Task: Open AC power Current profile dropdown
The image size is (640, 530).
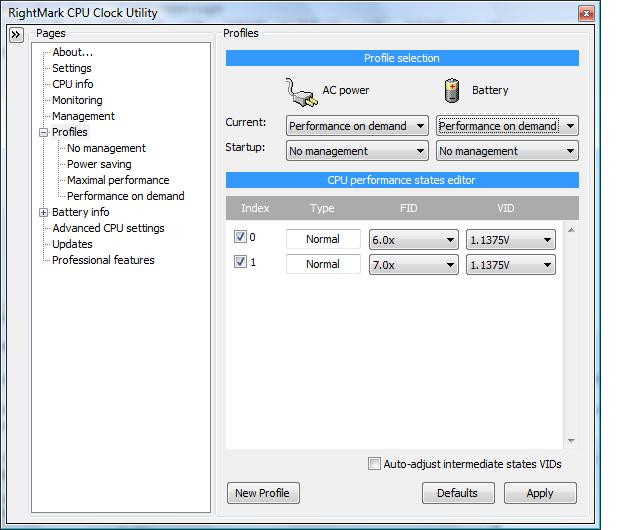Action: click(x=357, y=126)
